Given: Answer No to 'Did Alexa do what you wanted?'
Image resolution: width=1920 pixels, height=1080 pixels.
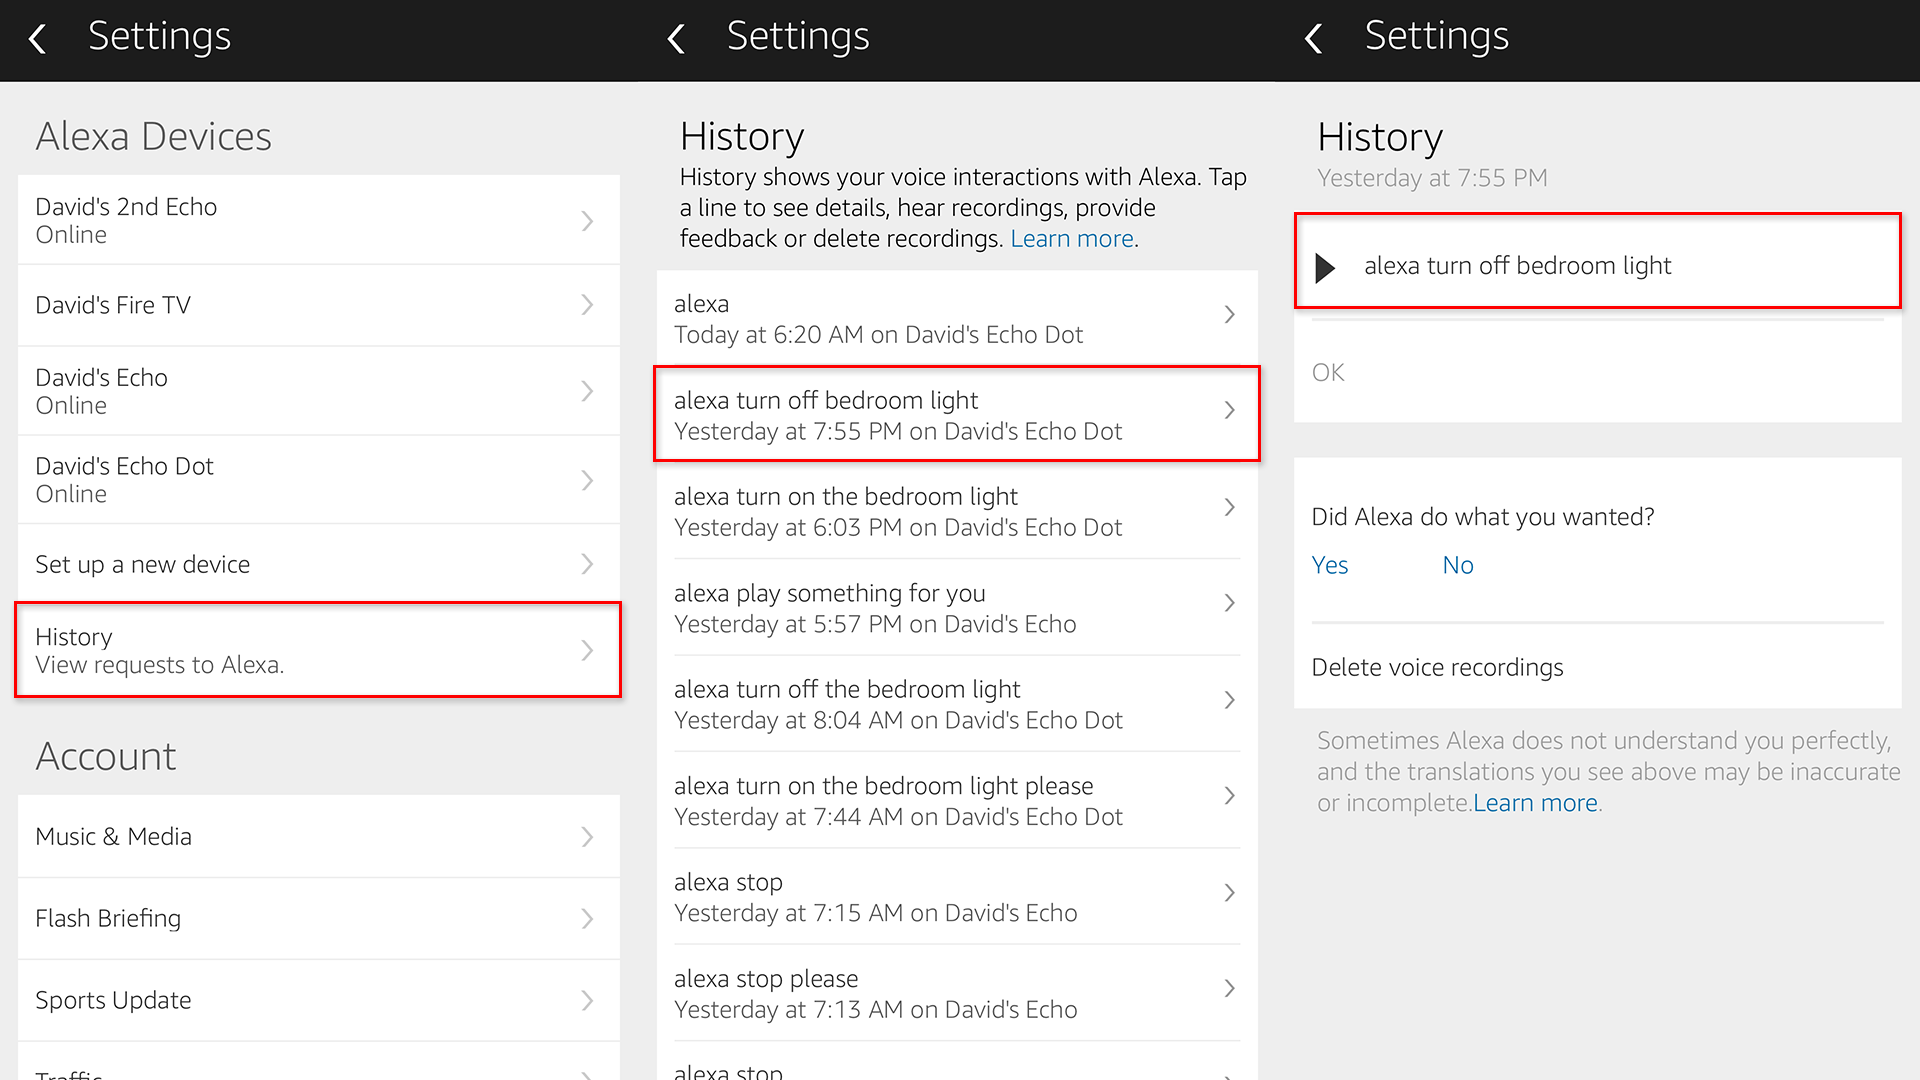Looking at the screenshot, I should (x=1458, y=566).
